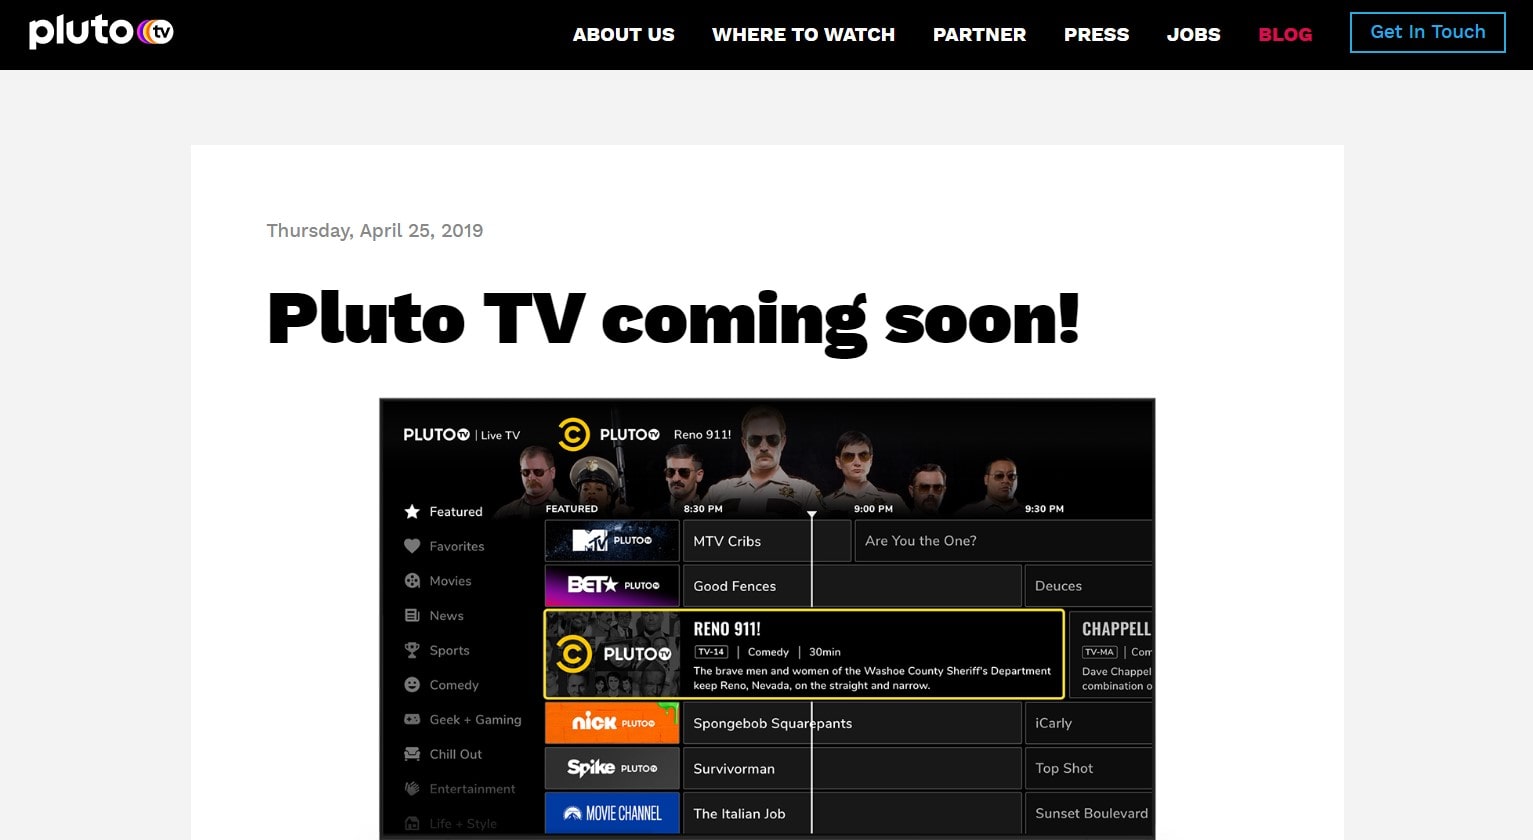Select the Survivorman program

pos(852,768)
